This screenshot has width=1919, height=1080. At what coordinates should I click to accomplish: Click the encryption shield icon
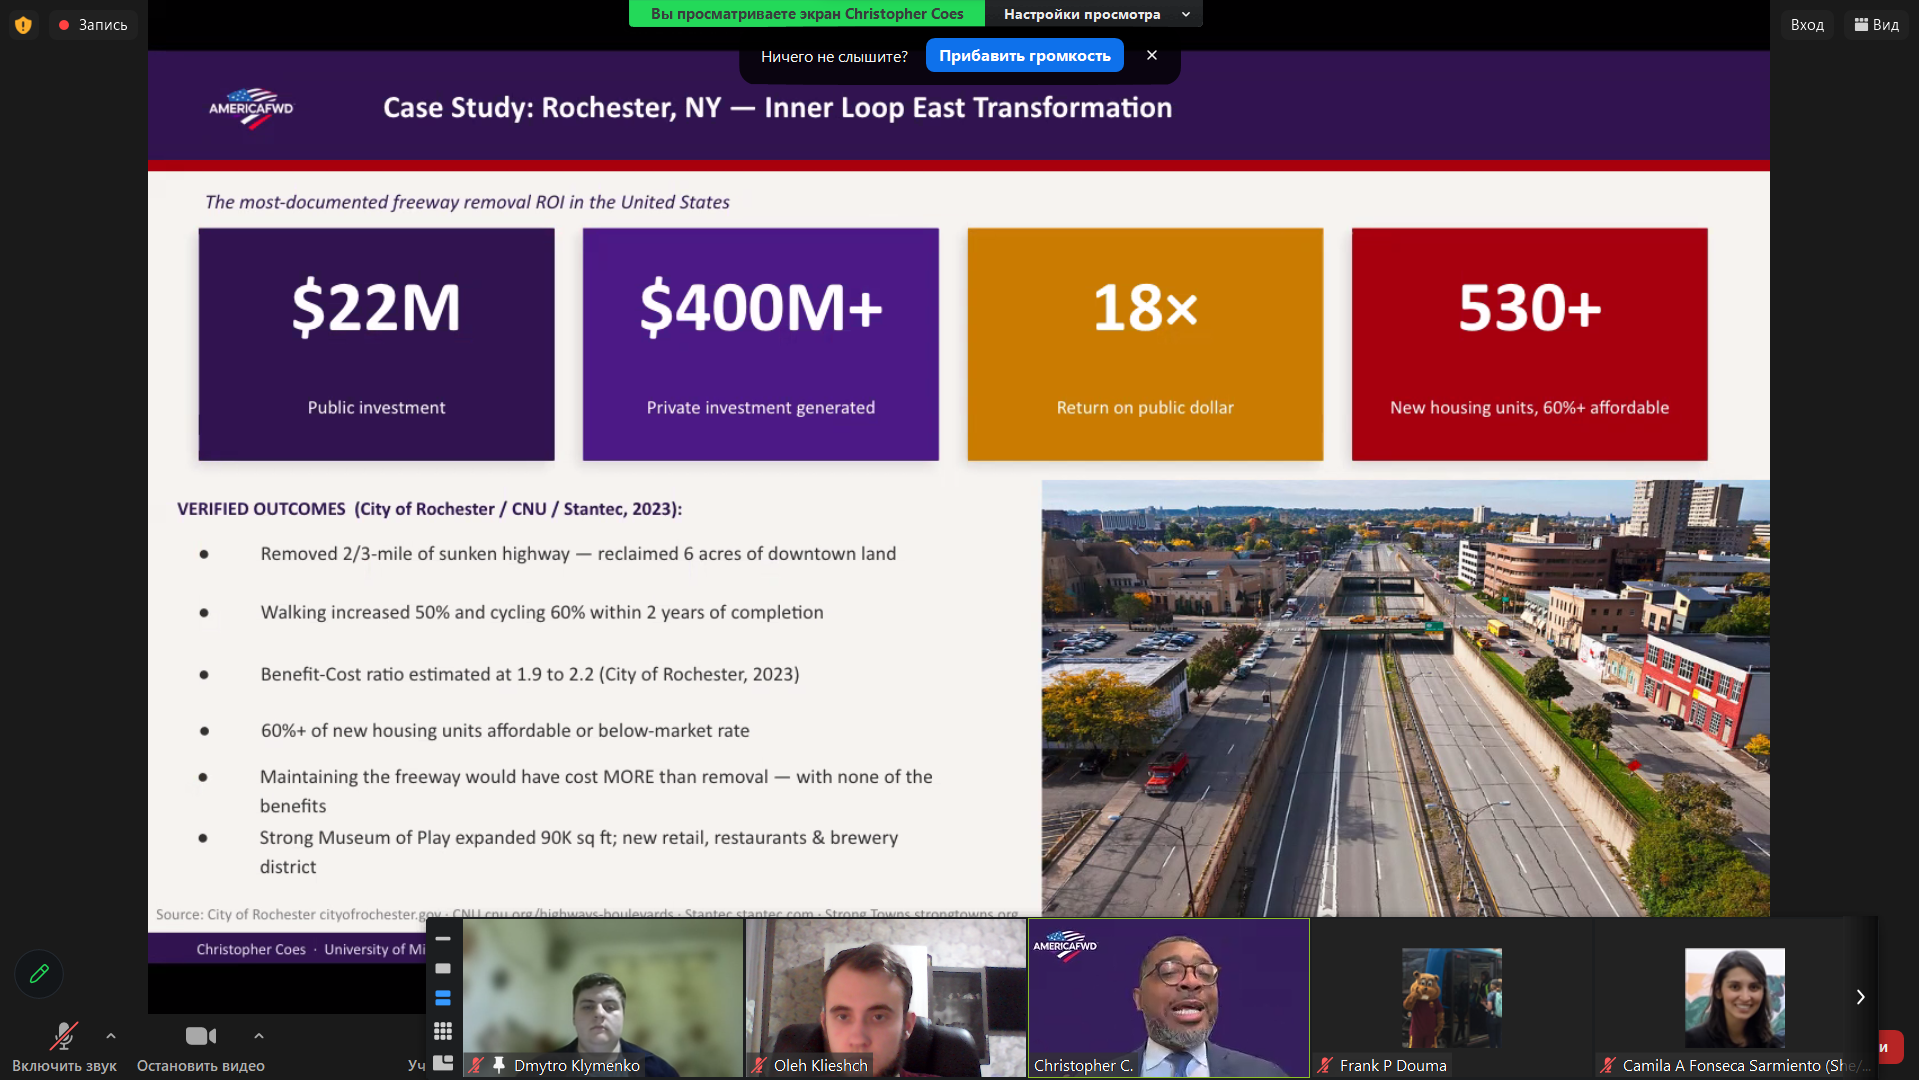(23, 25)
